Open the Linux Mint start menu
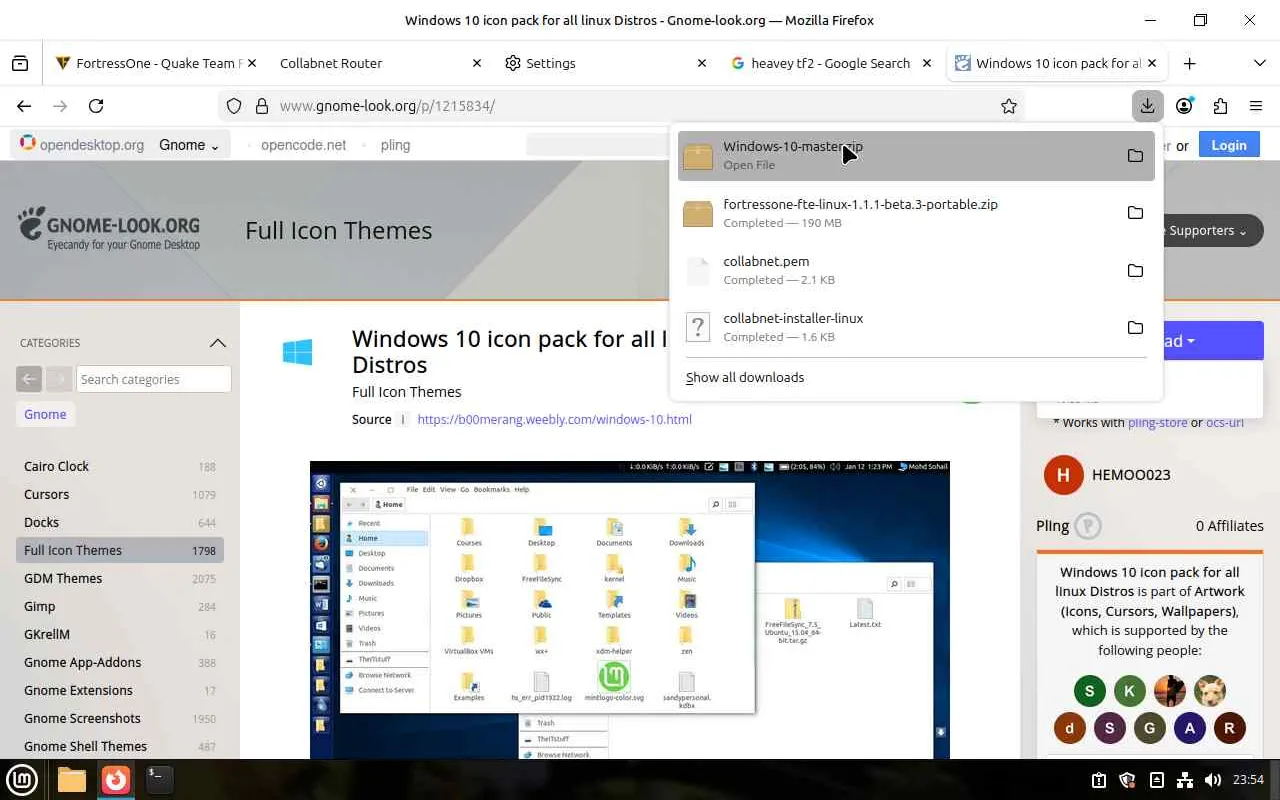Image resolution: width=1280 pixels, height=800 pixels. (22, 779)
